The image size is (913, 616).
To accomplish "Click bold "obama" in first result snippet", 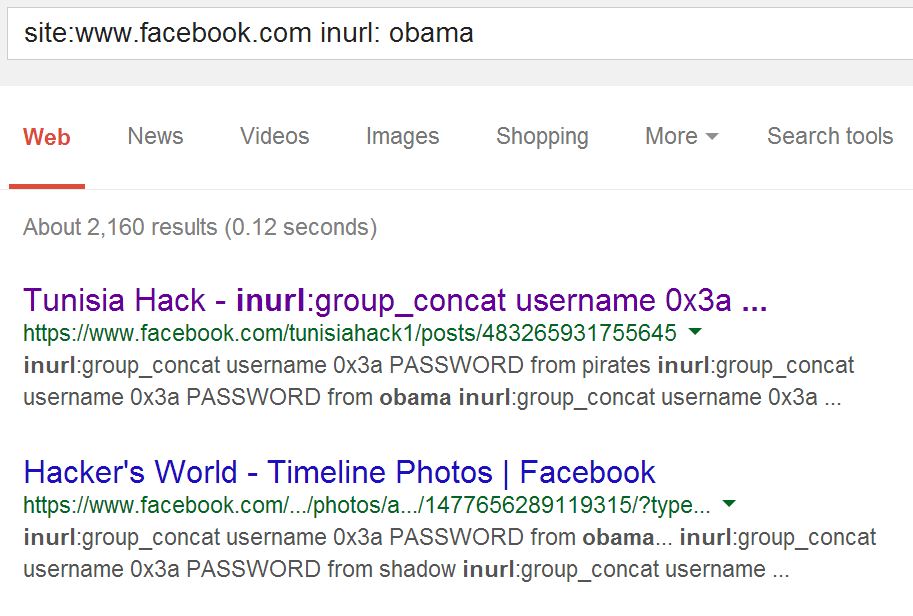I will coord(415,397).
